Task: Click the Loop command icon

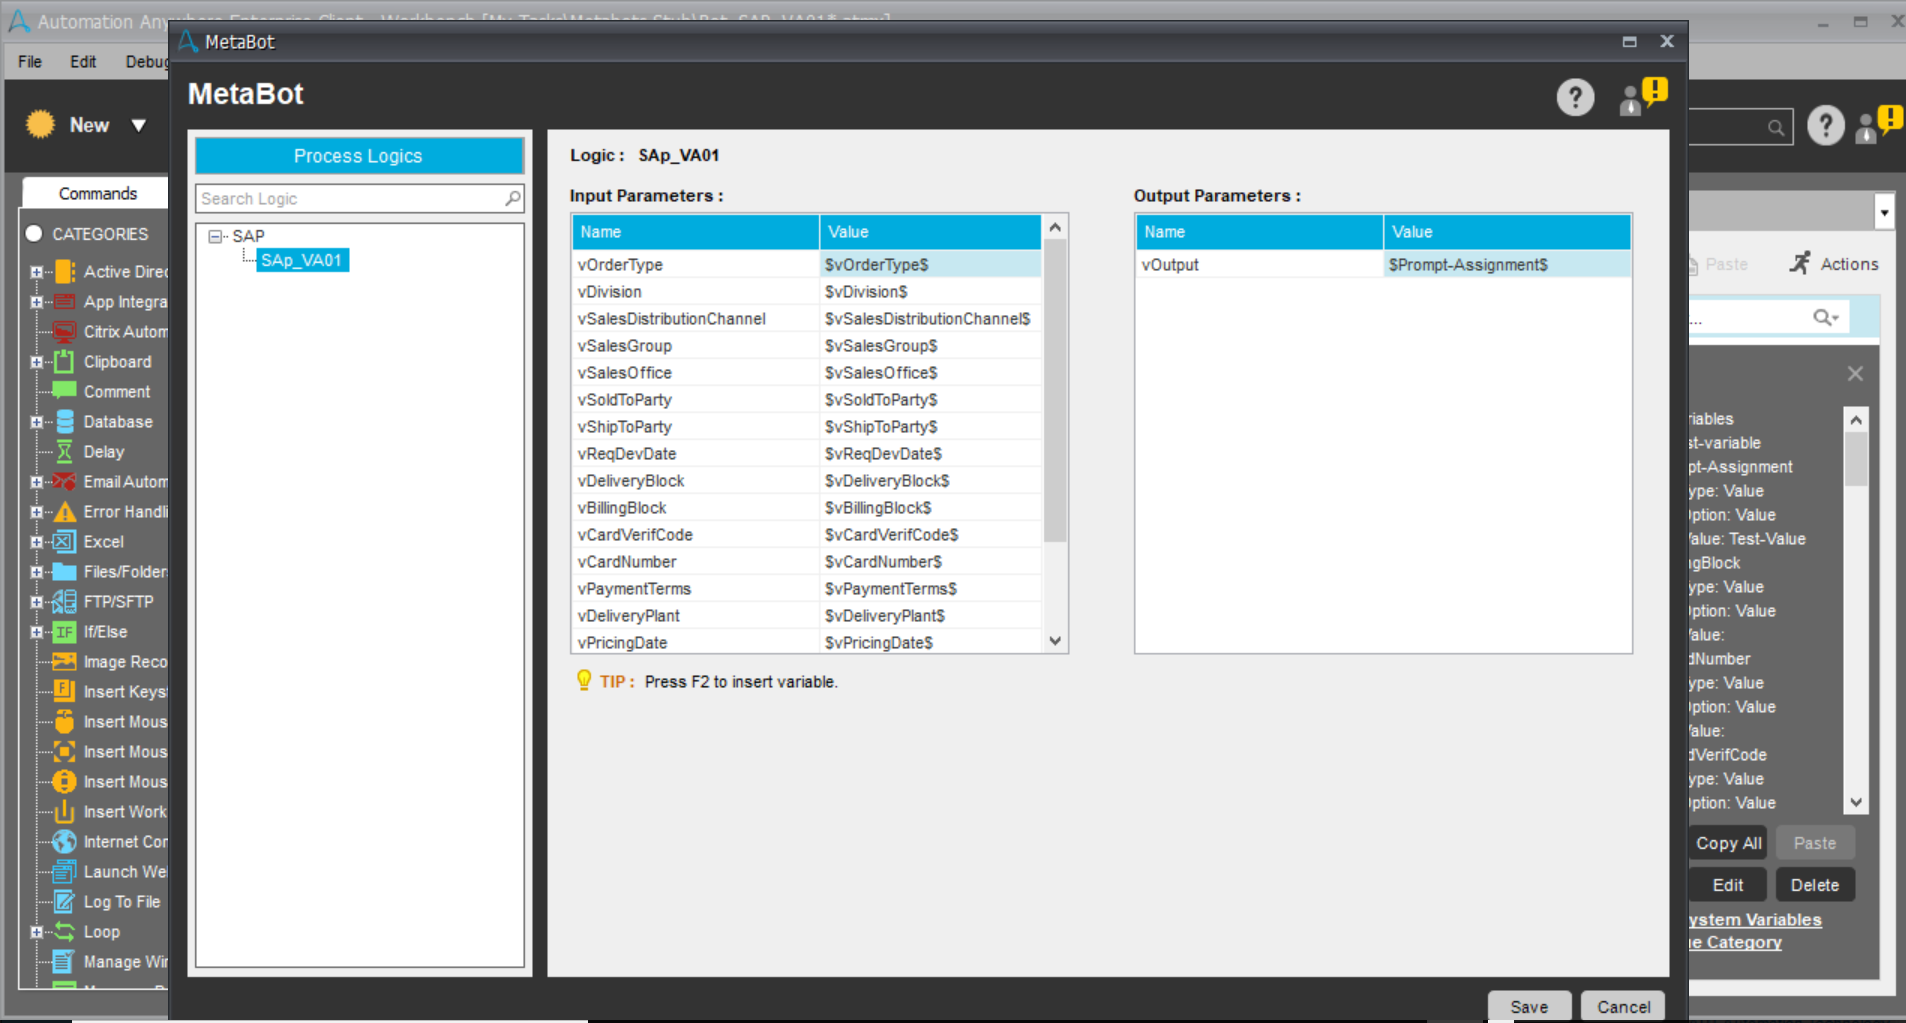Action: click(x=65, y=932)
